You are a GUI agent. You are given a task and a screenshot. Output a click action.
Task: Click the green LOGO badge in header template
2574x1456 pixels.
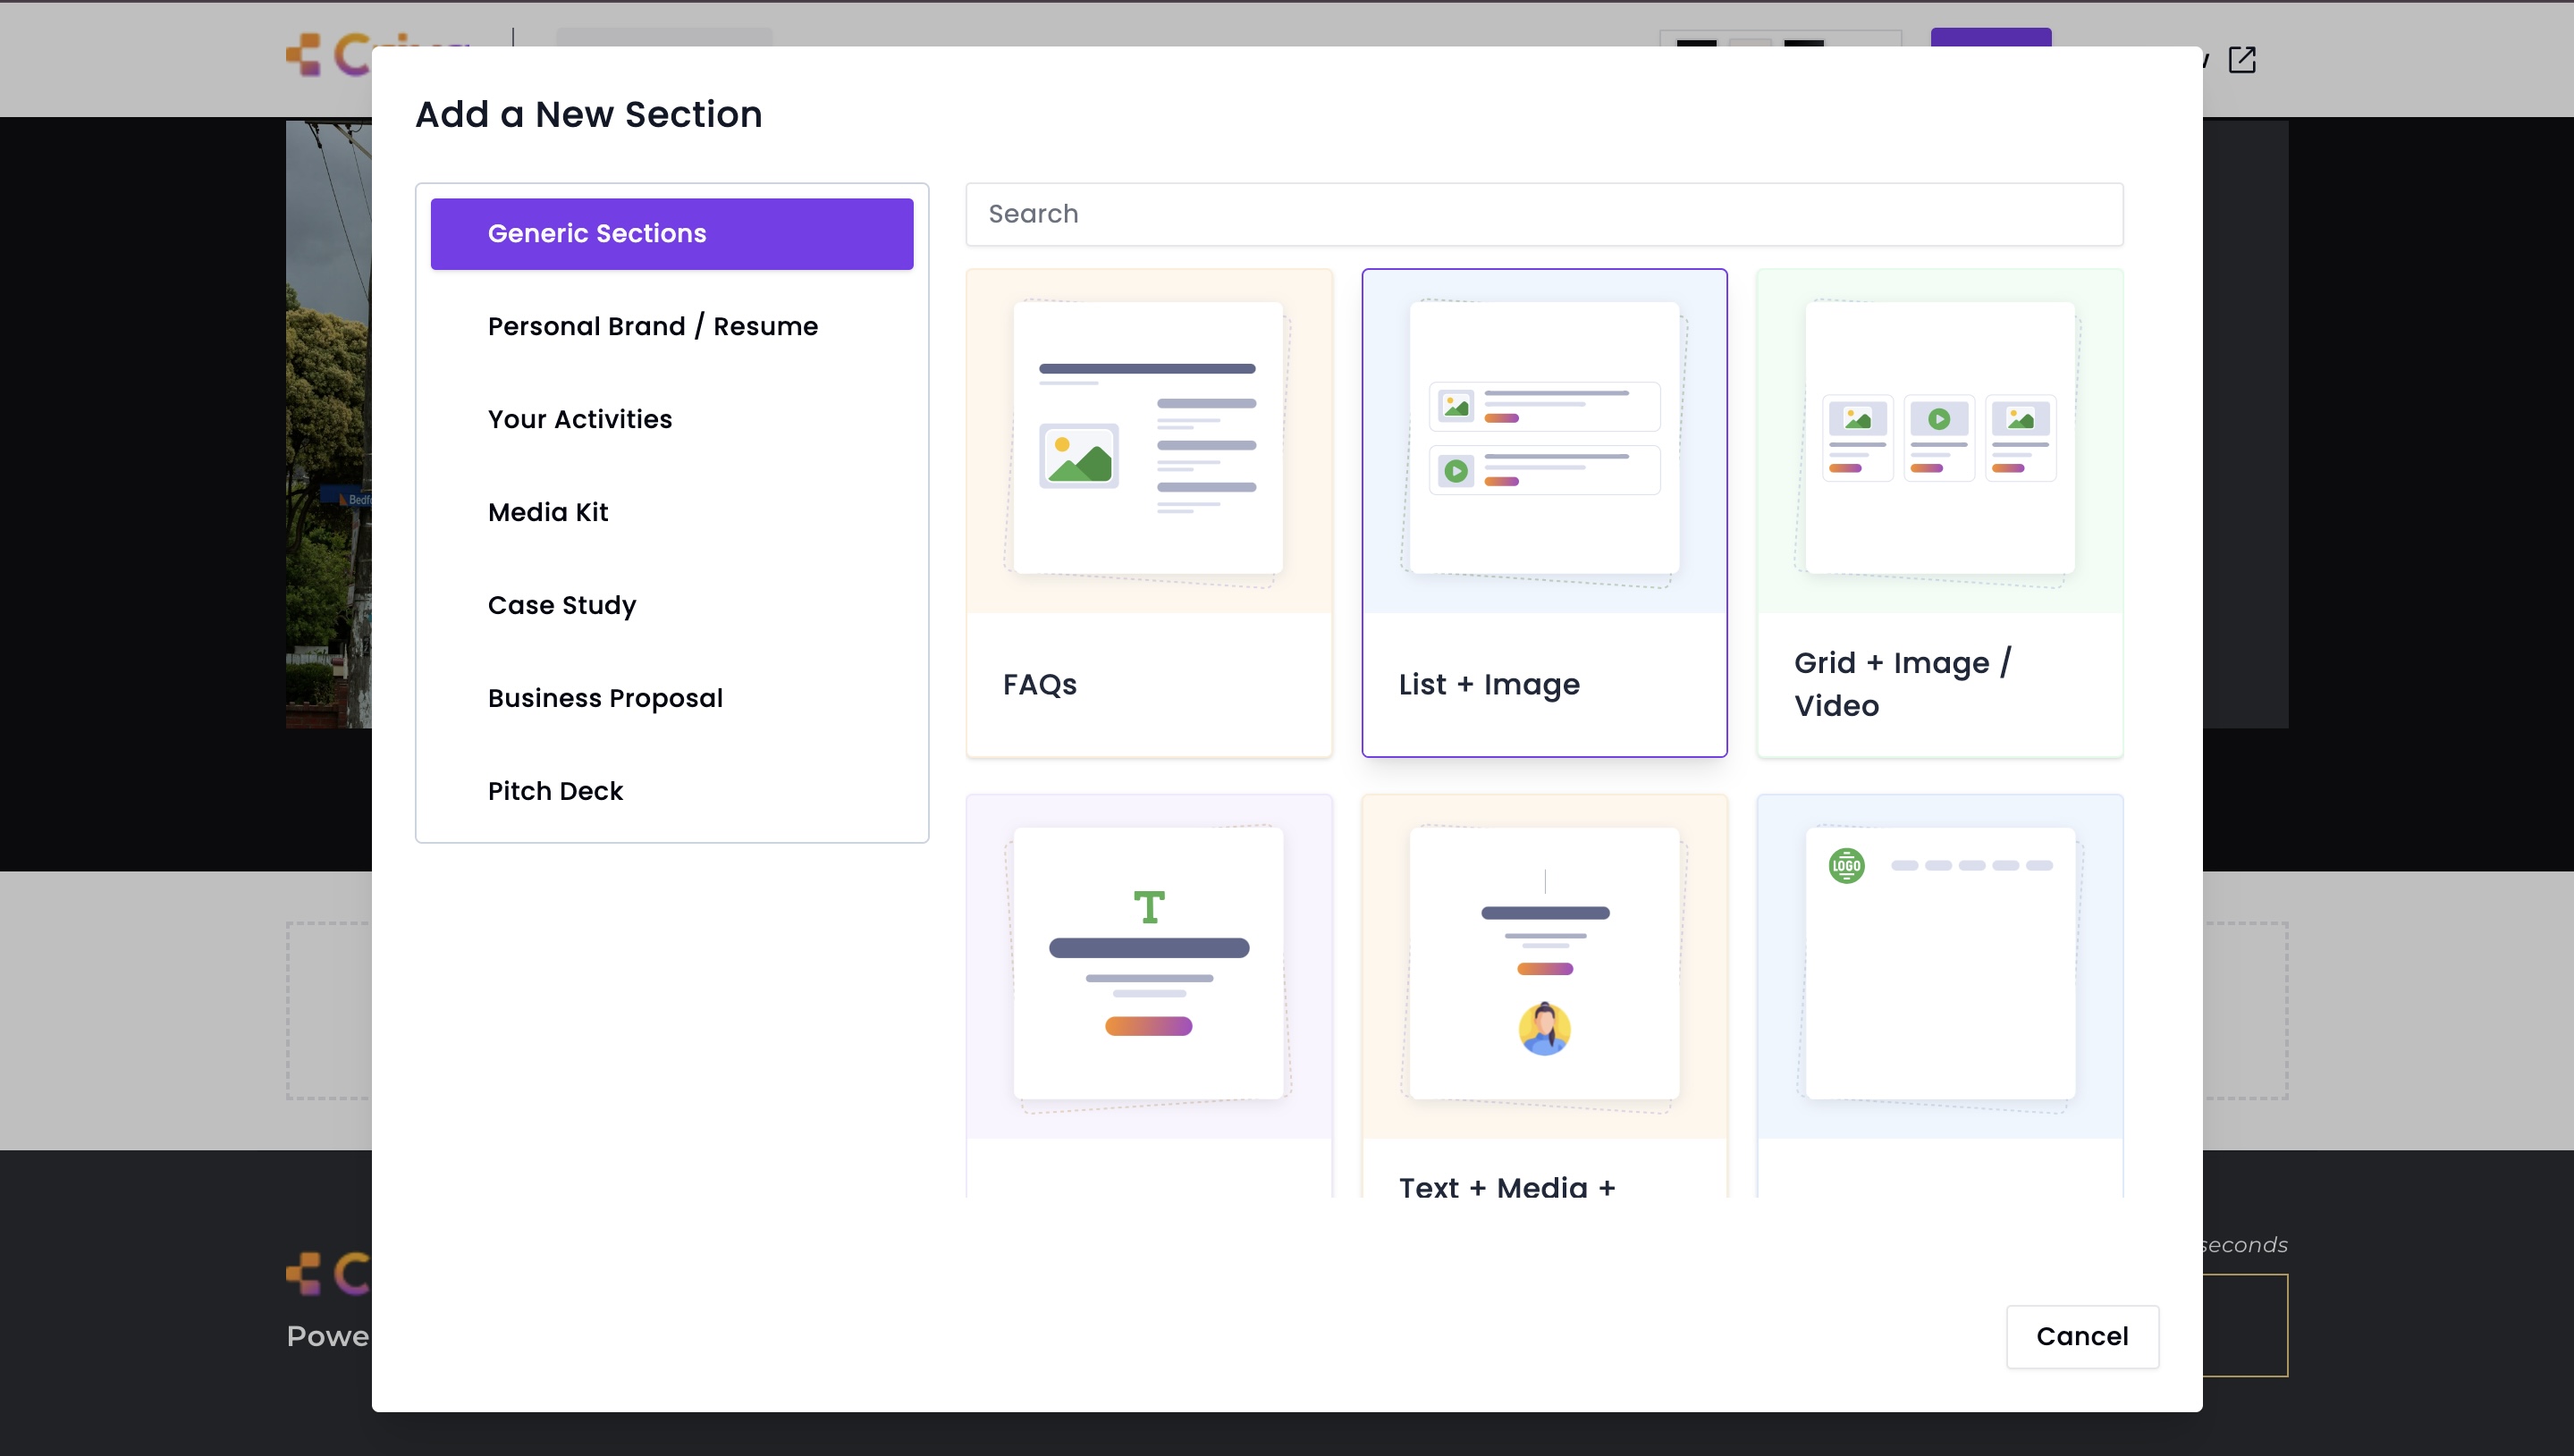(x=1846, y=865)
